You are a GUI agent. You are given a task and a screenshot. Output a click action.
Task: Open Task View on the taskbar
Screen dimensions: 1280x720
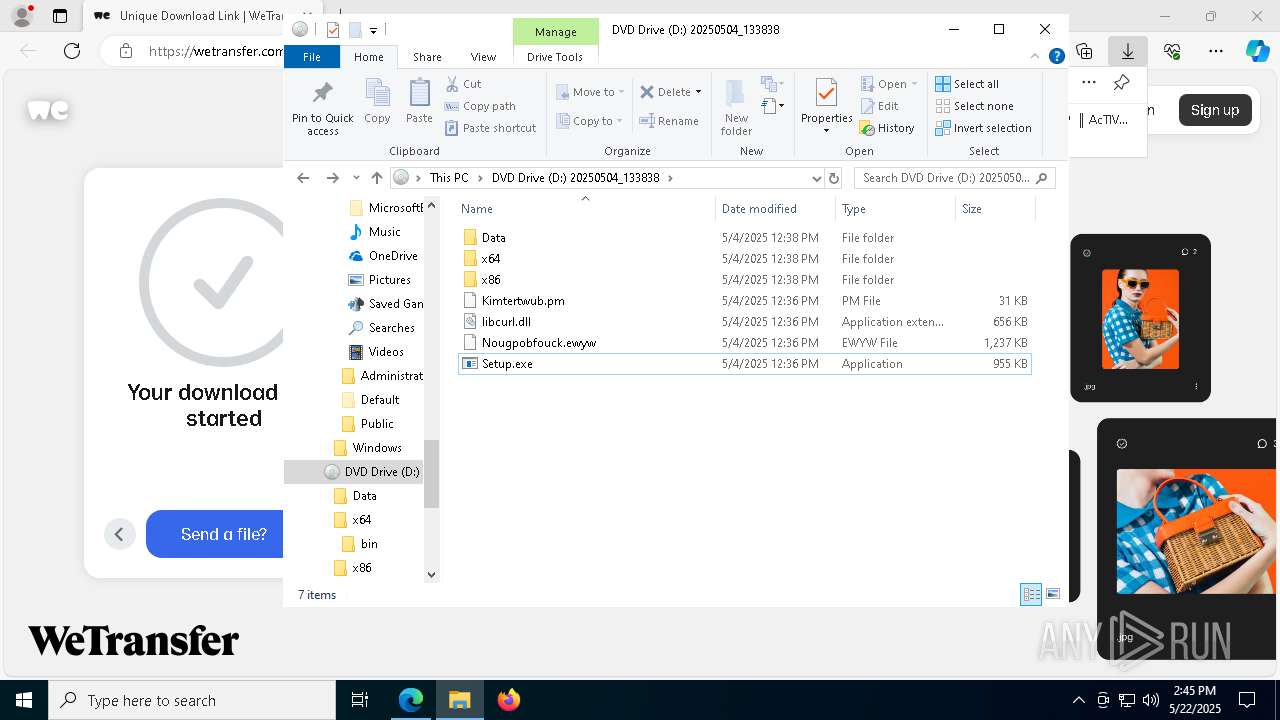[x=360, y=700]
